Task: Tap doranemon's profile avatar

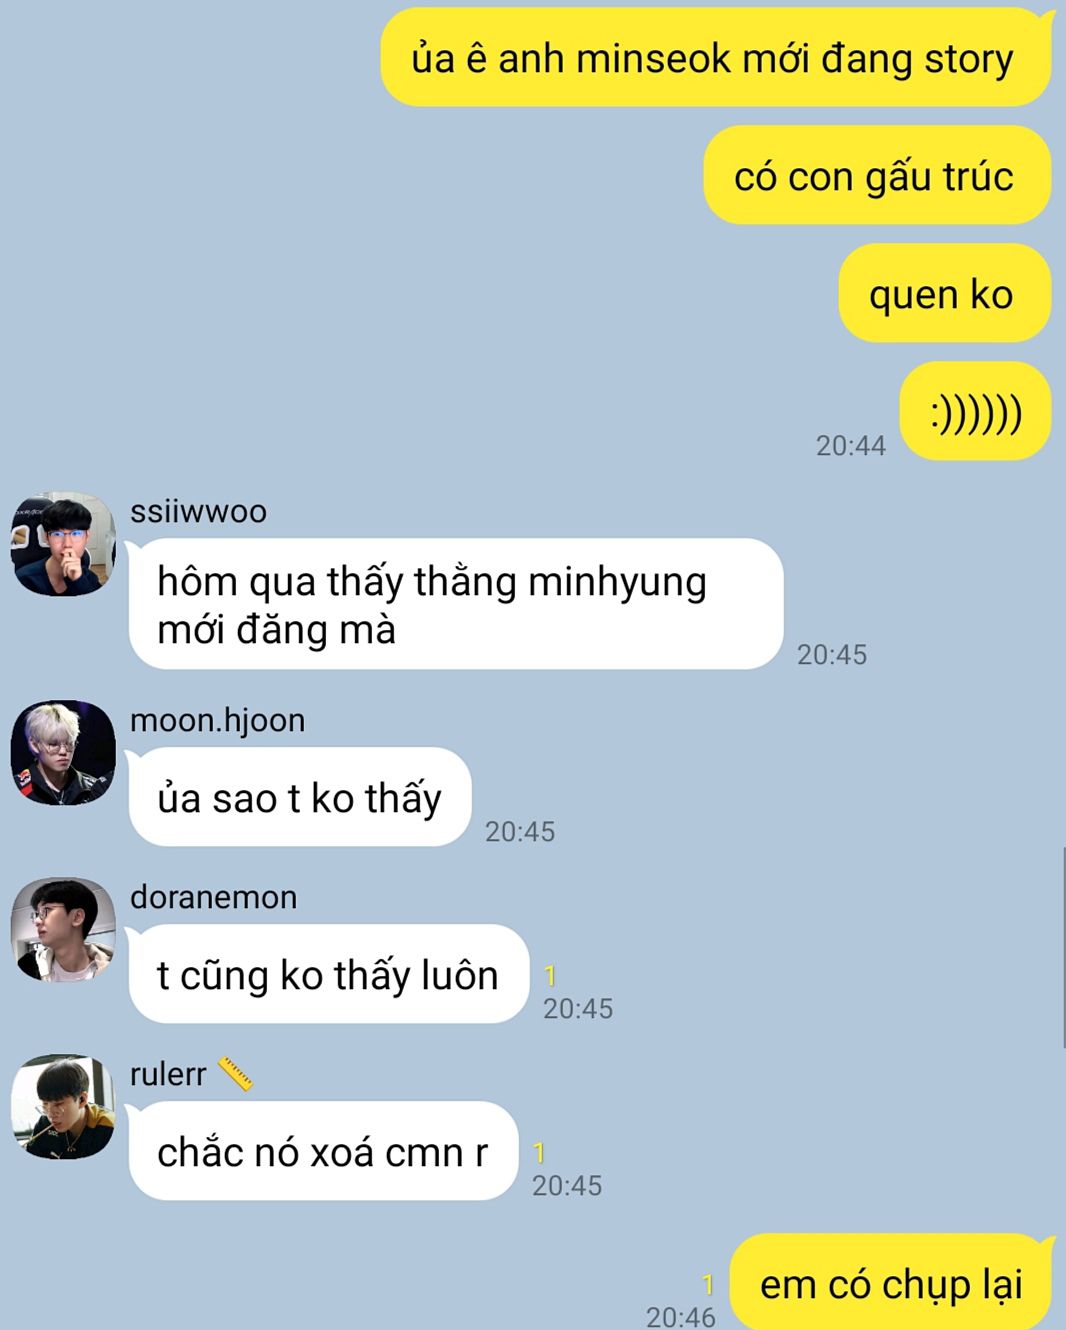Action: coord(63,929)
